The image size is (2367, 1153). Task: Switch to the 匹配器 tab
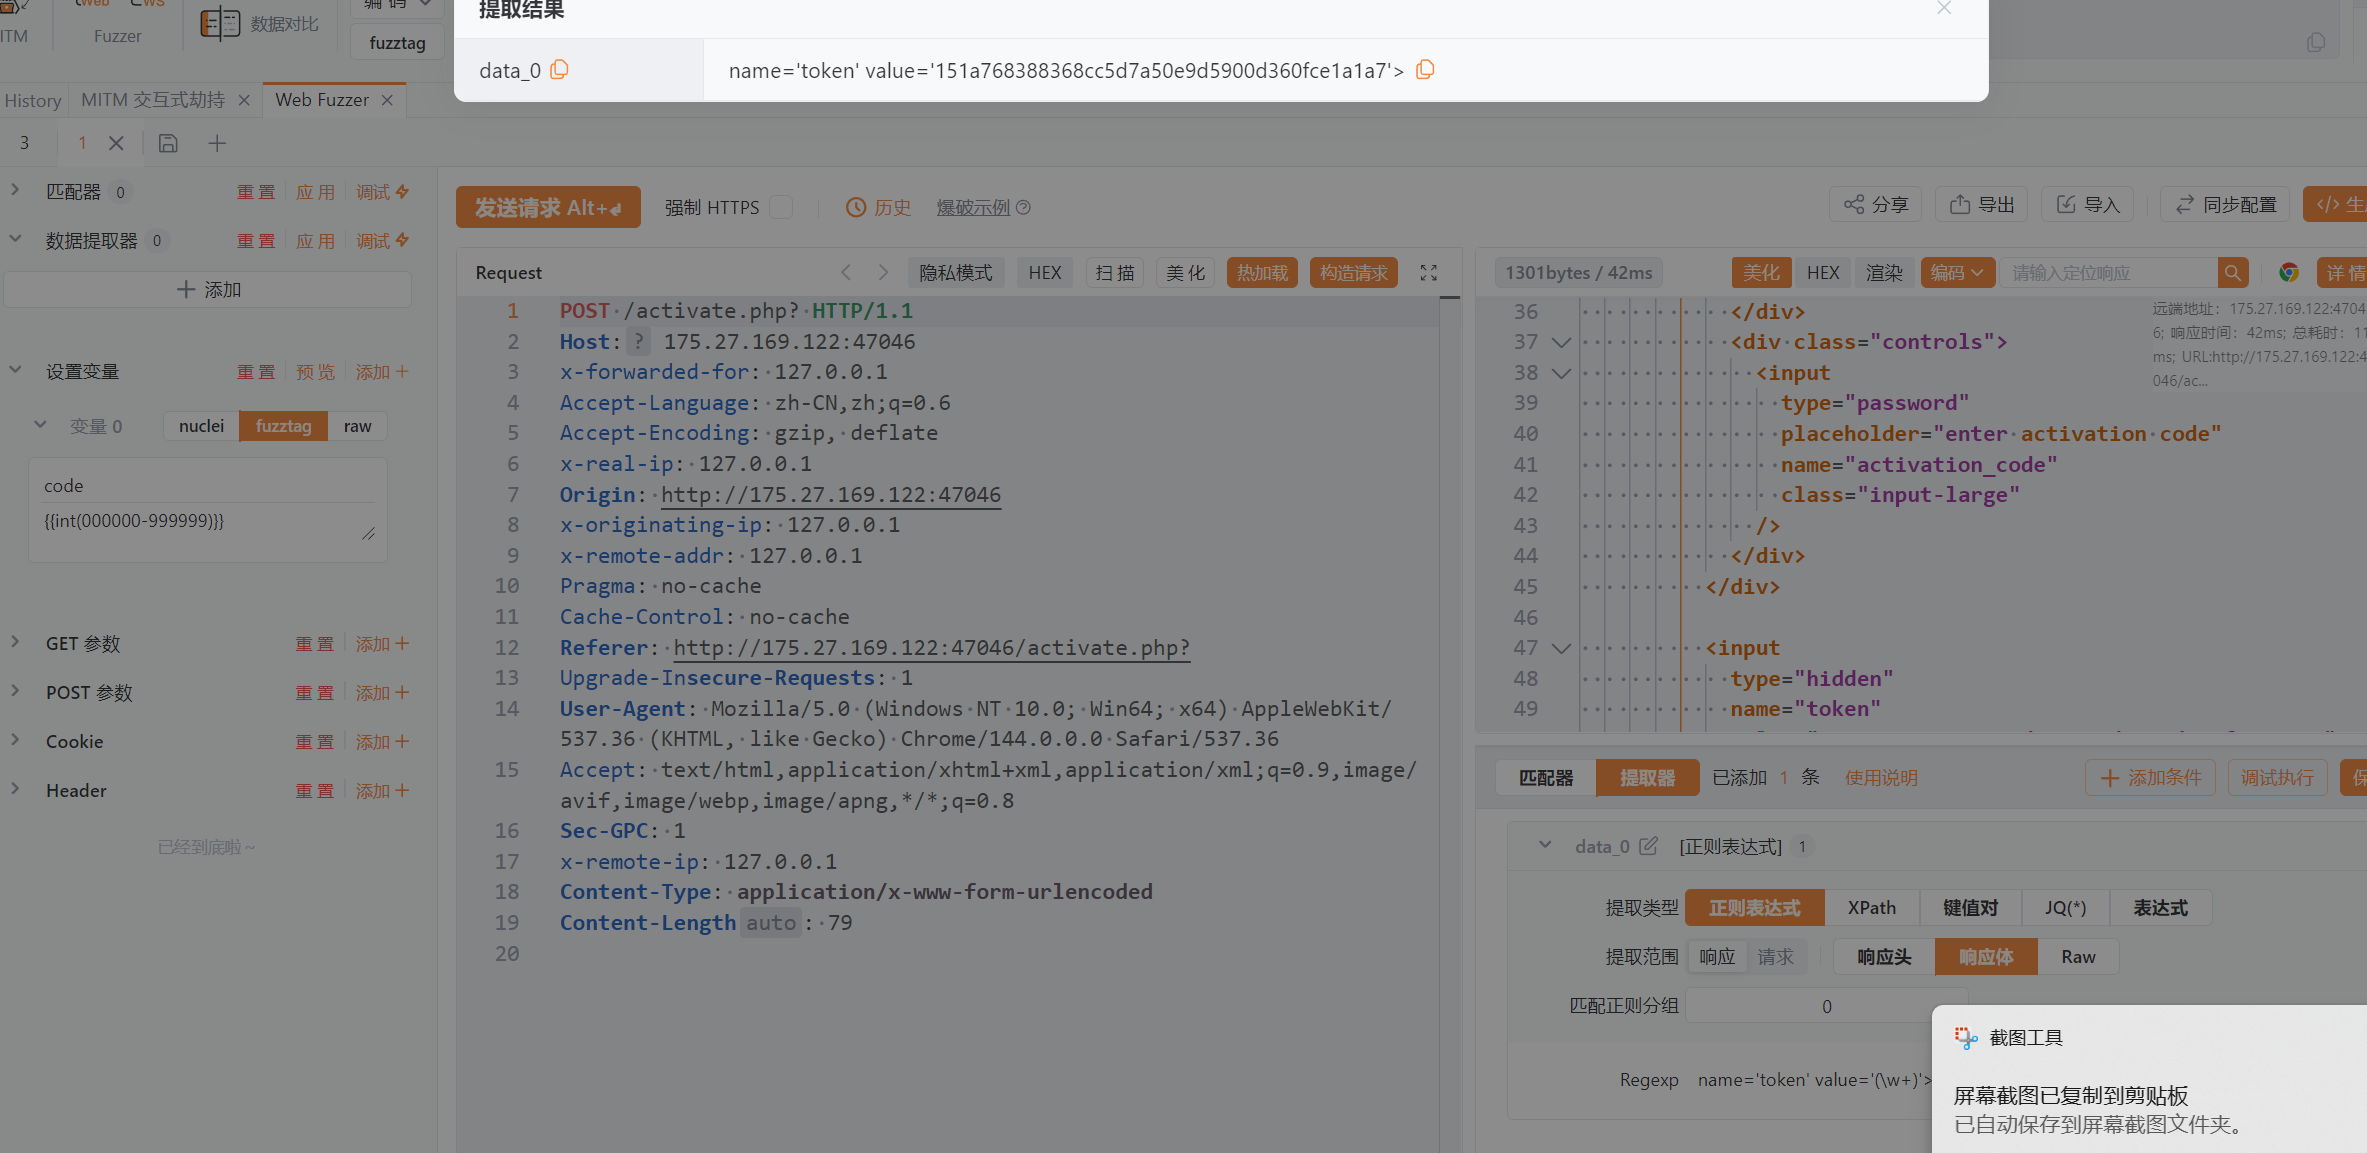click(x=1545, y=778)
